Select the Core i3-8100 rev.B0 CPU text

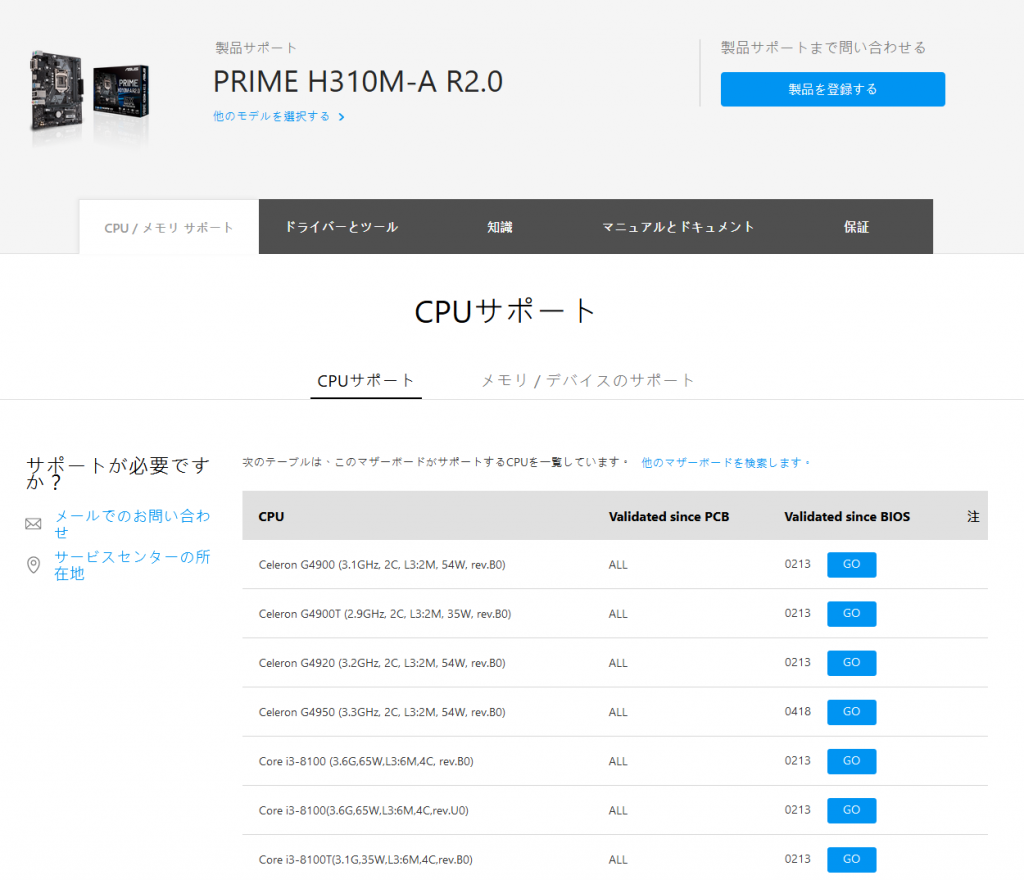pos(366,761)
